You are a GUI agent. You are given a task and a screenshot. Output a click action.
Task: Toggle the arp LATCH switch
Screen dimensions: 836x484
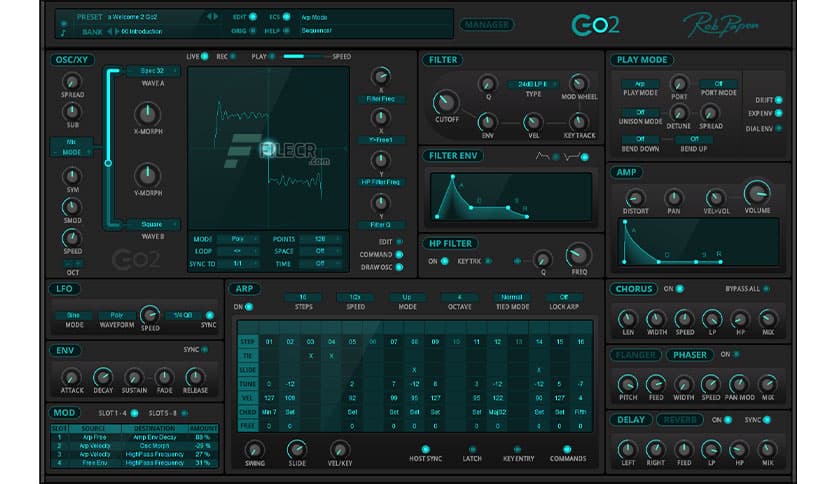[x=472, y=449]
